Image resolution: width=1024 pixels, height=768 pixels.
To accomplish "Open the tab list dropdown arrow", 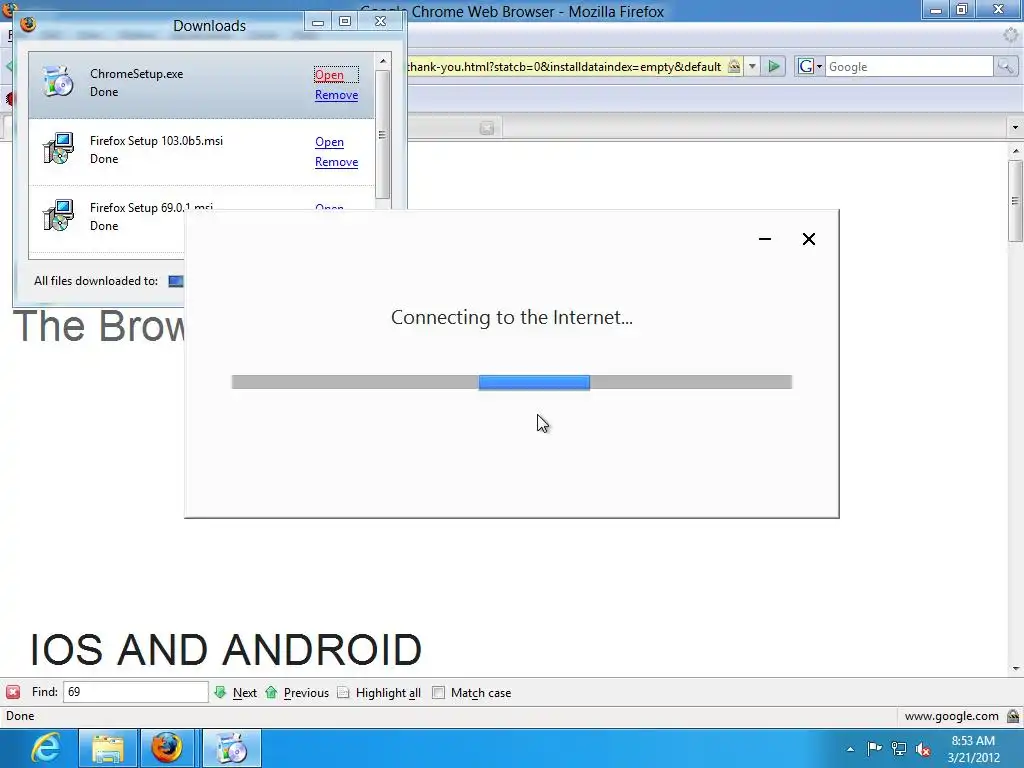I will (1015, 127).
